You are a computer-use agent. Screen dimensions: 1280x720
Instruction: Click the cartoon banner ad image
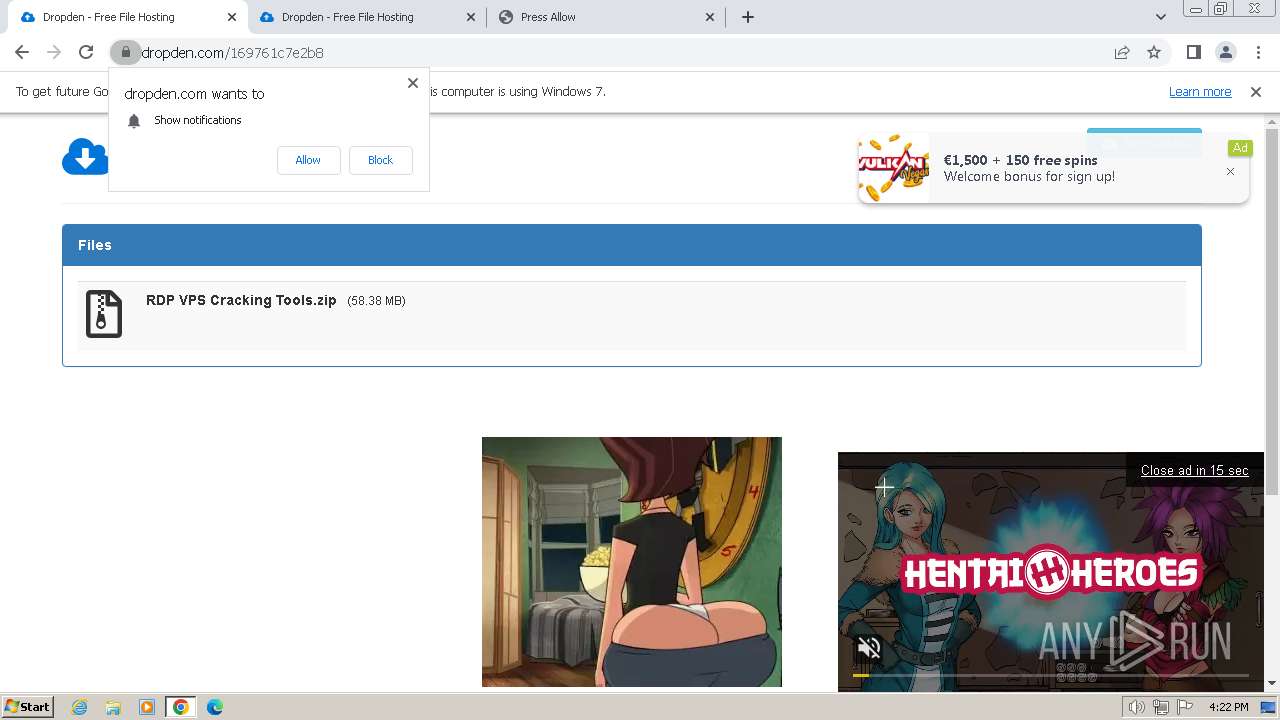tap(632, 562)
